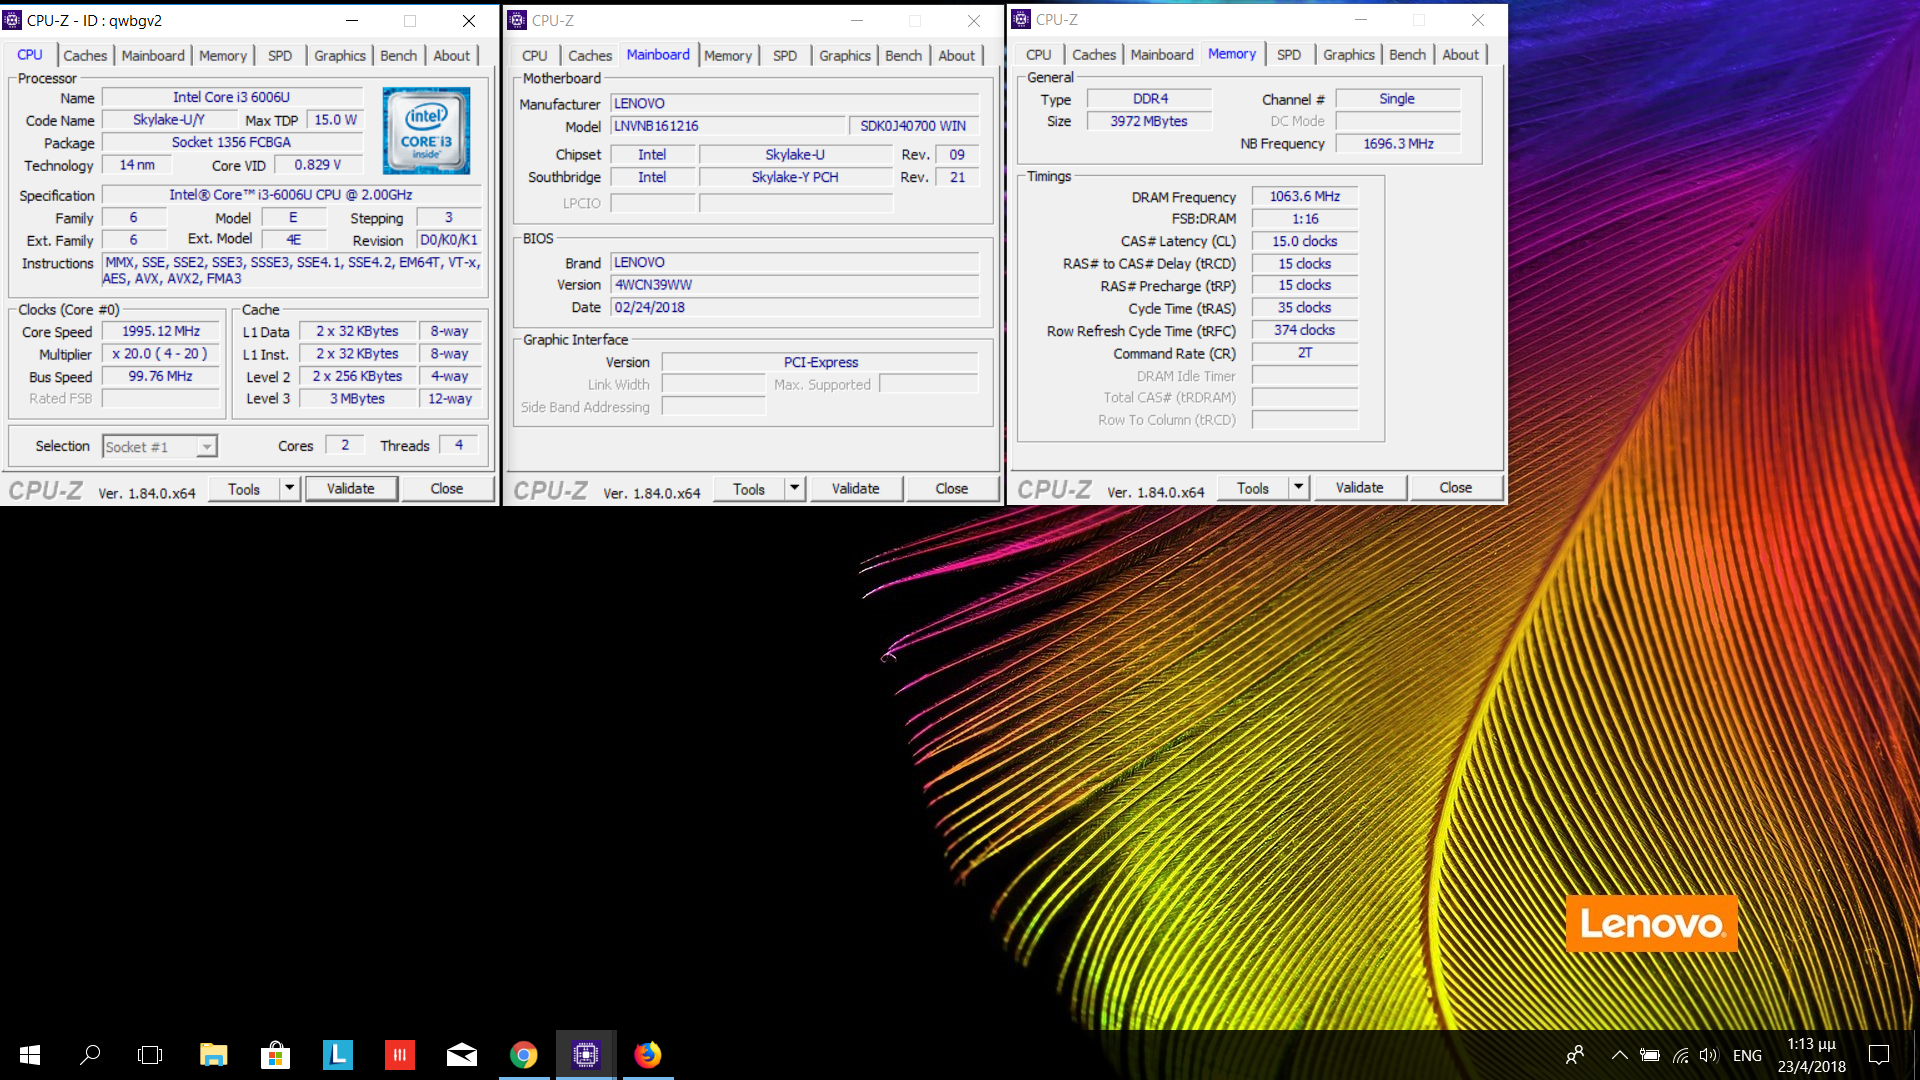Click Close button in the CPU window
1920x1080 pixels.
pos(447,488)
